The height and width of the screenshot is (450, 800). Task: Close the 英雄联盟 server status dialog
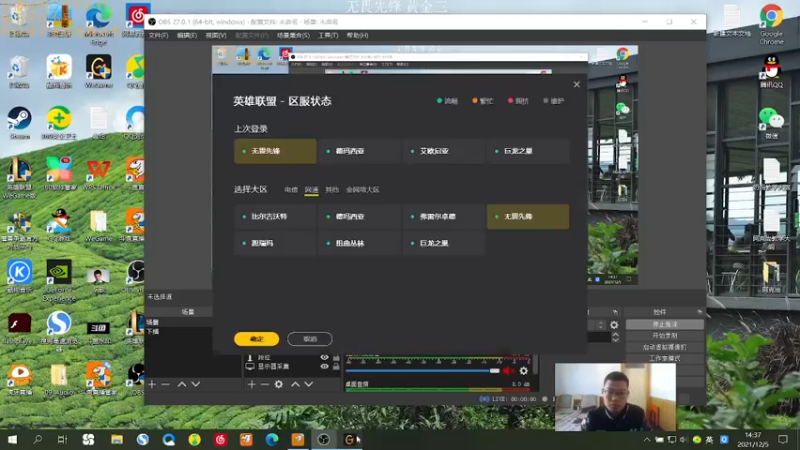pyautogui.click(x=577, y=84)
